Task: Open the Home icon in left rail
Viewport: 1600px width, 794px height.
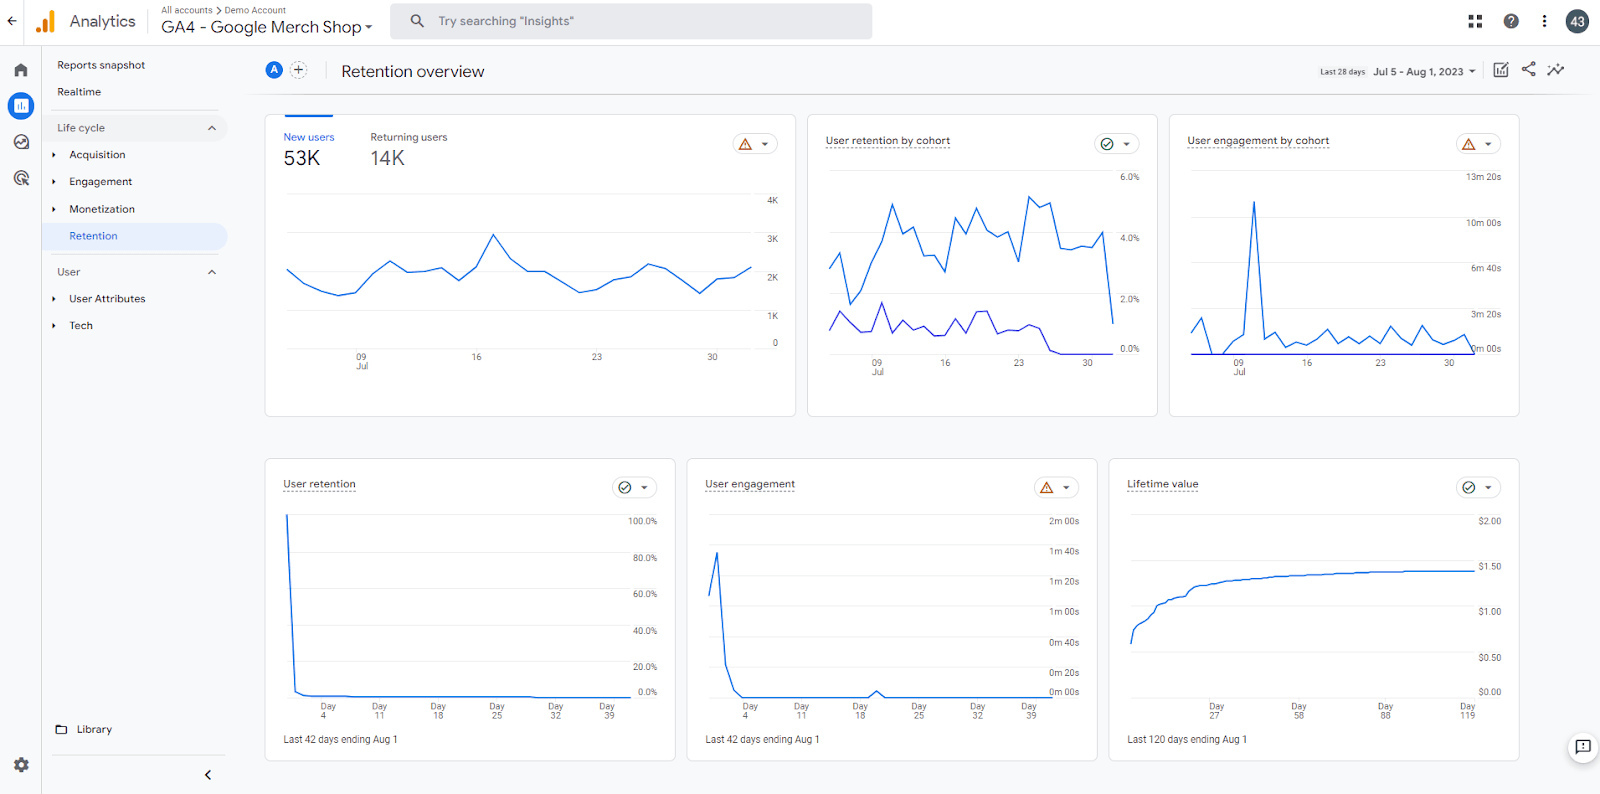Action: pos(21,70)
